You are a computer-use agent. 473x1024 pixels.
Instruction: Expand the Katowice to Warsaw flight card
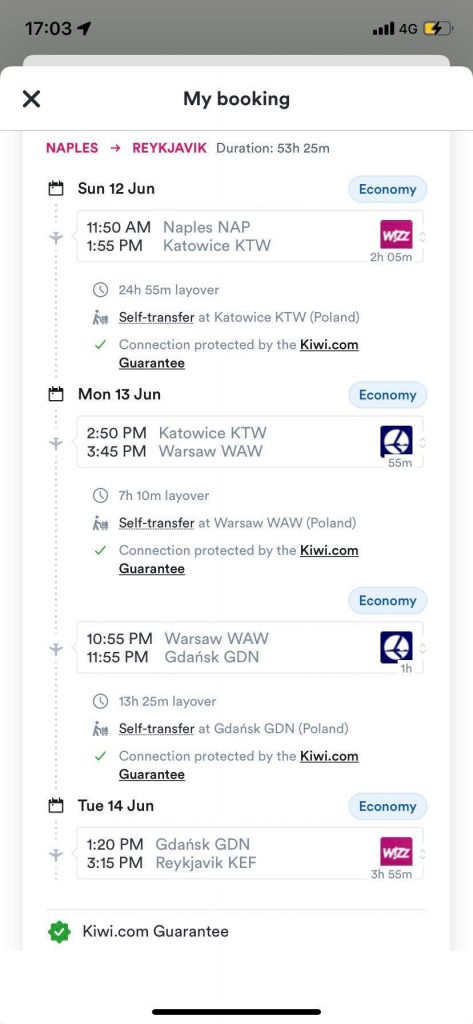[250, 441]
